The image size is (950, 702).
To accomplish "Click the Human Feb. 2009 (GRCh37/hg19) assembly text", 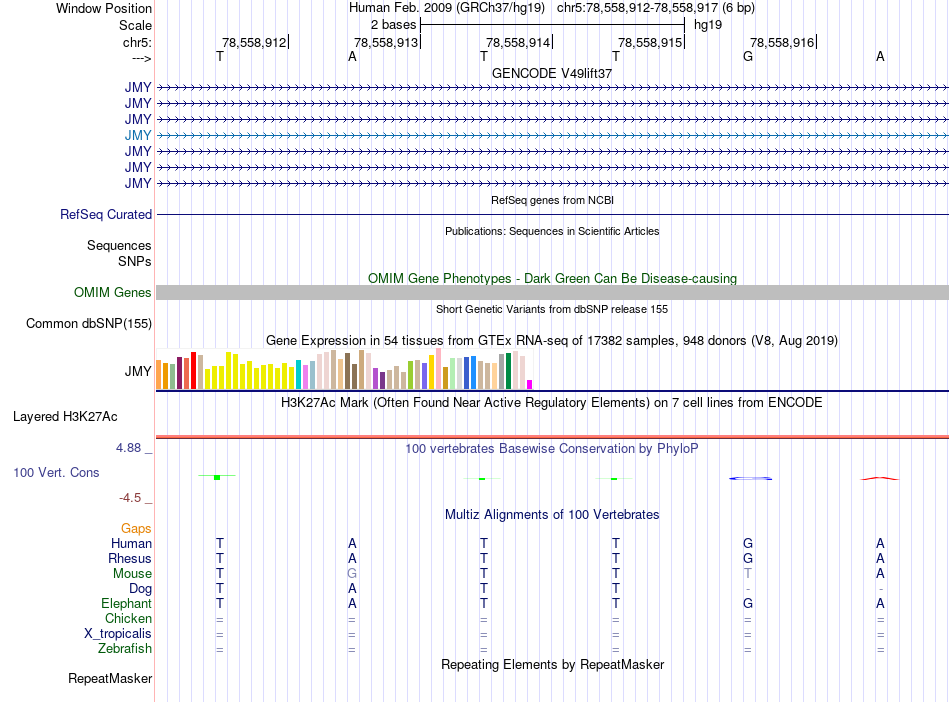I will 447,8.
